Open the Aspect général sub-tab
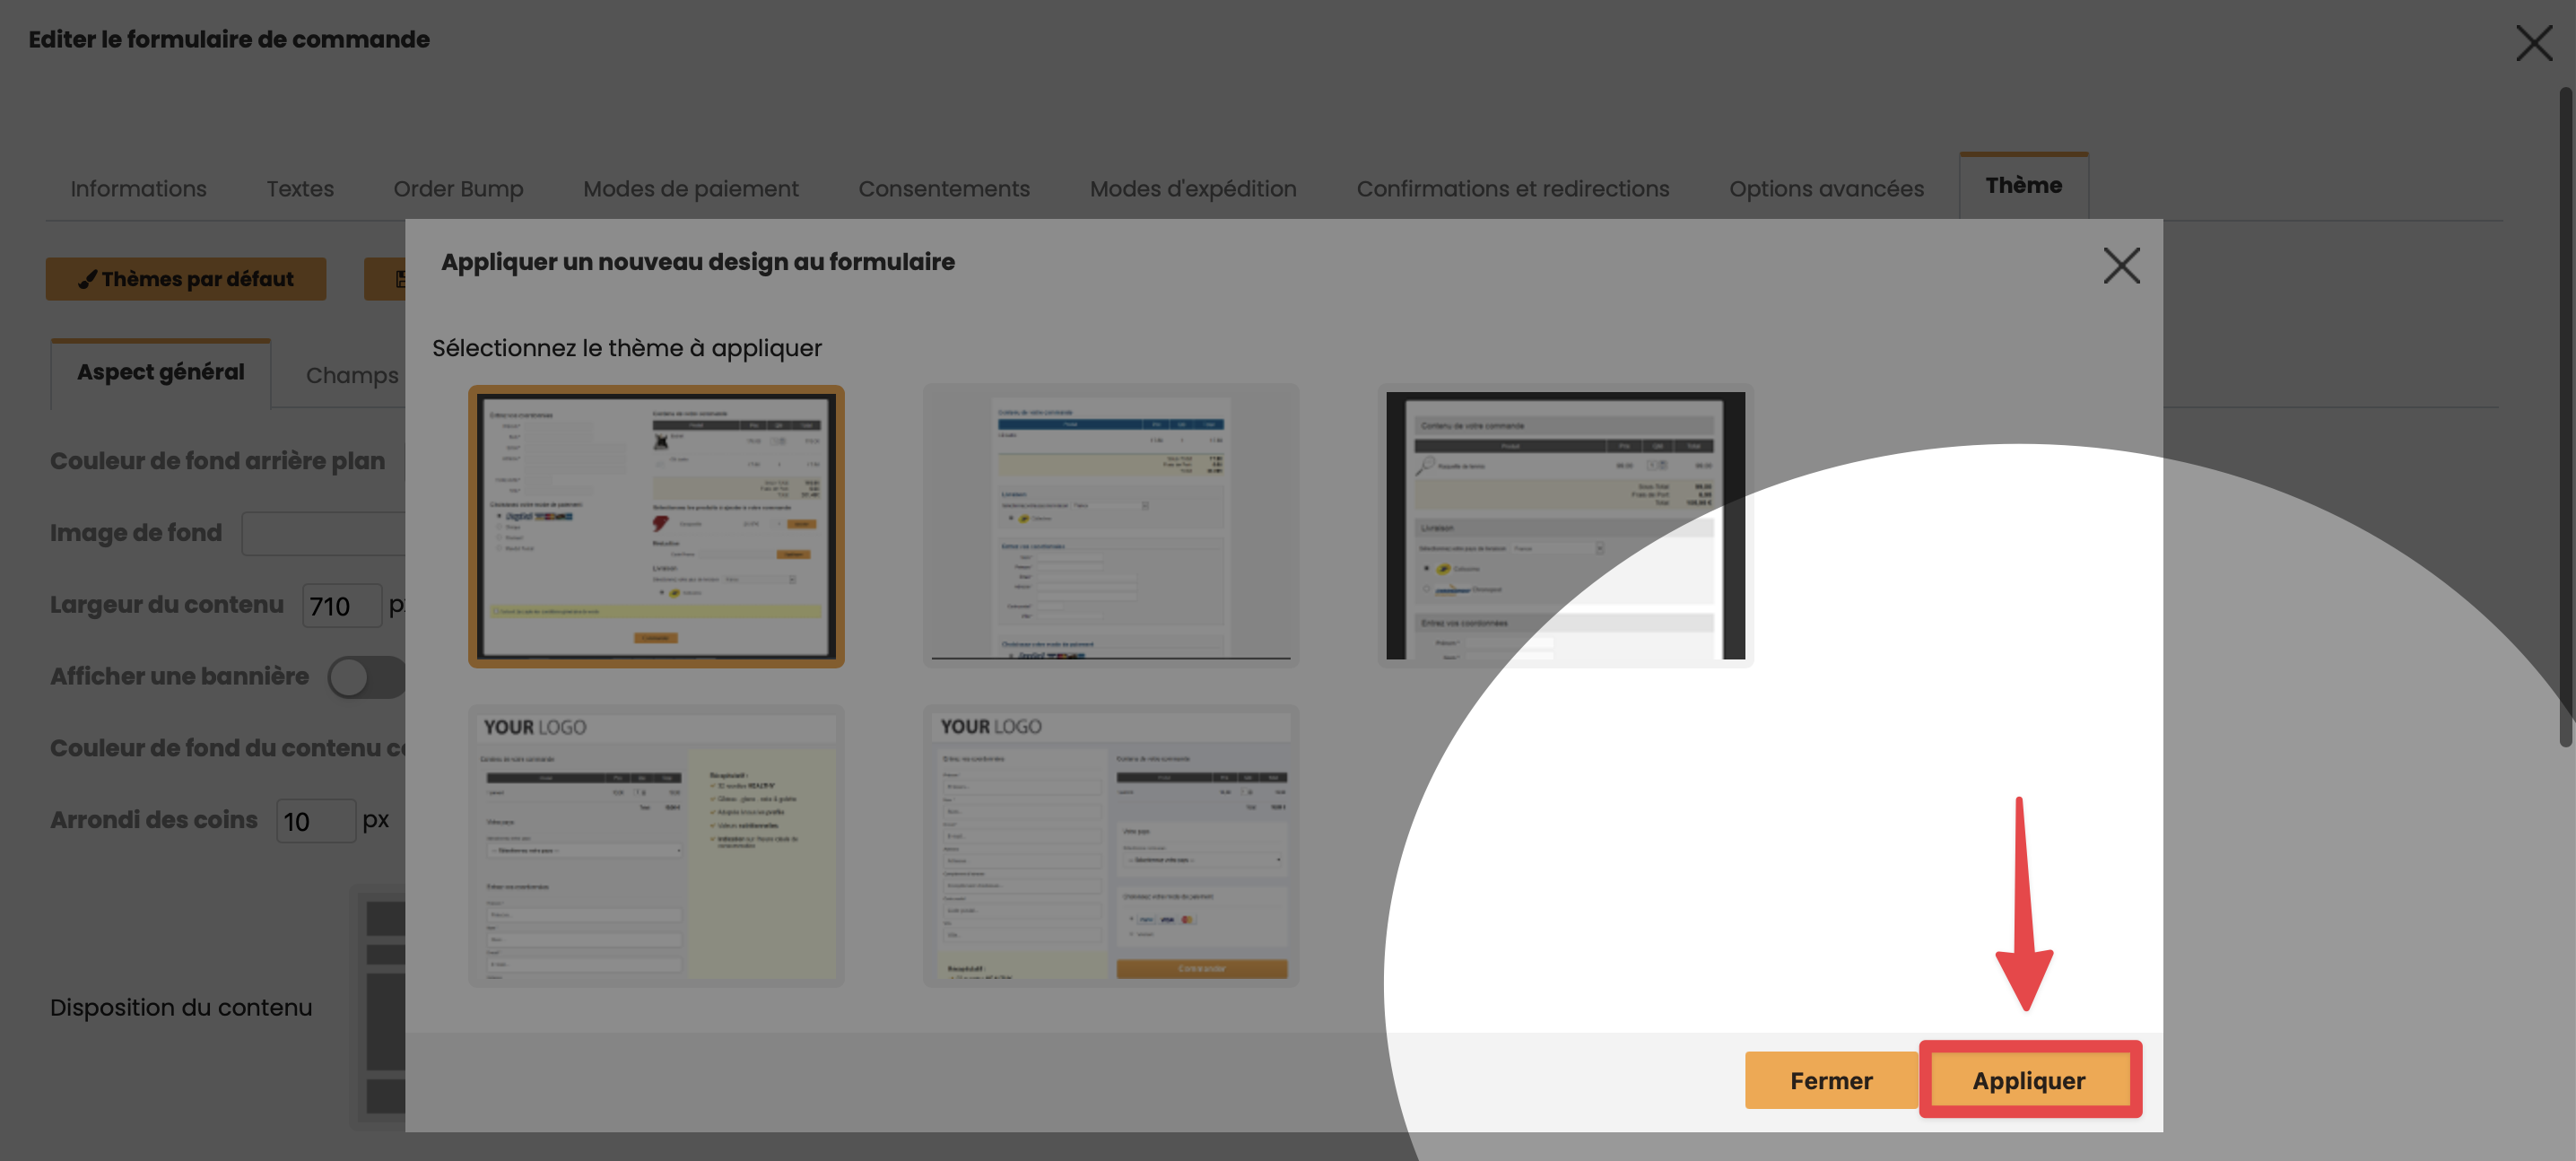2576x1161 pixels. tap(161, 372)
